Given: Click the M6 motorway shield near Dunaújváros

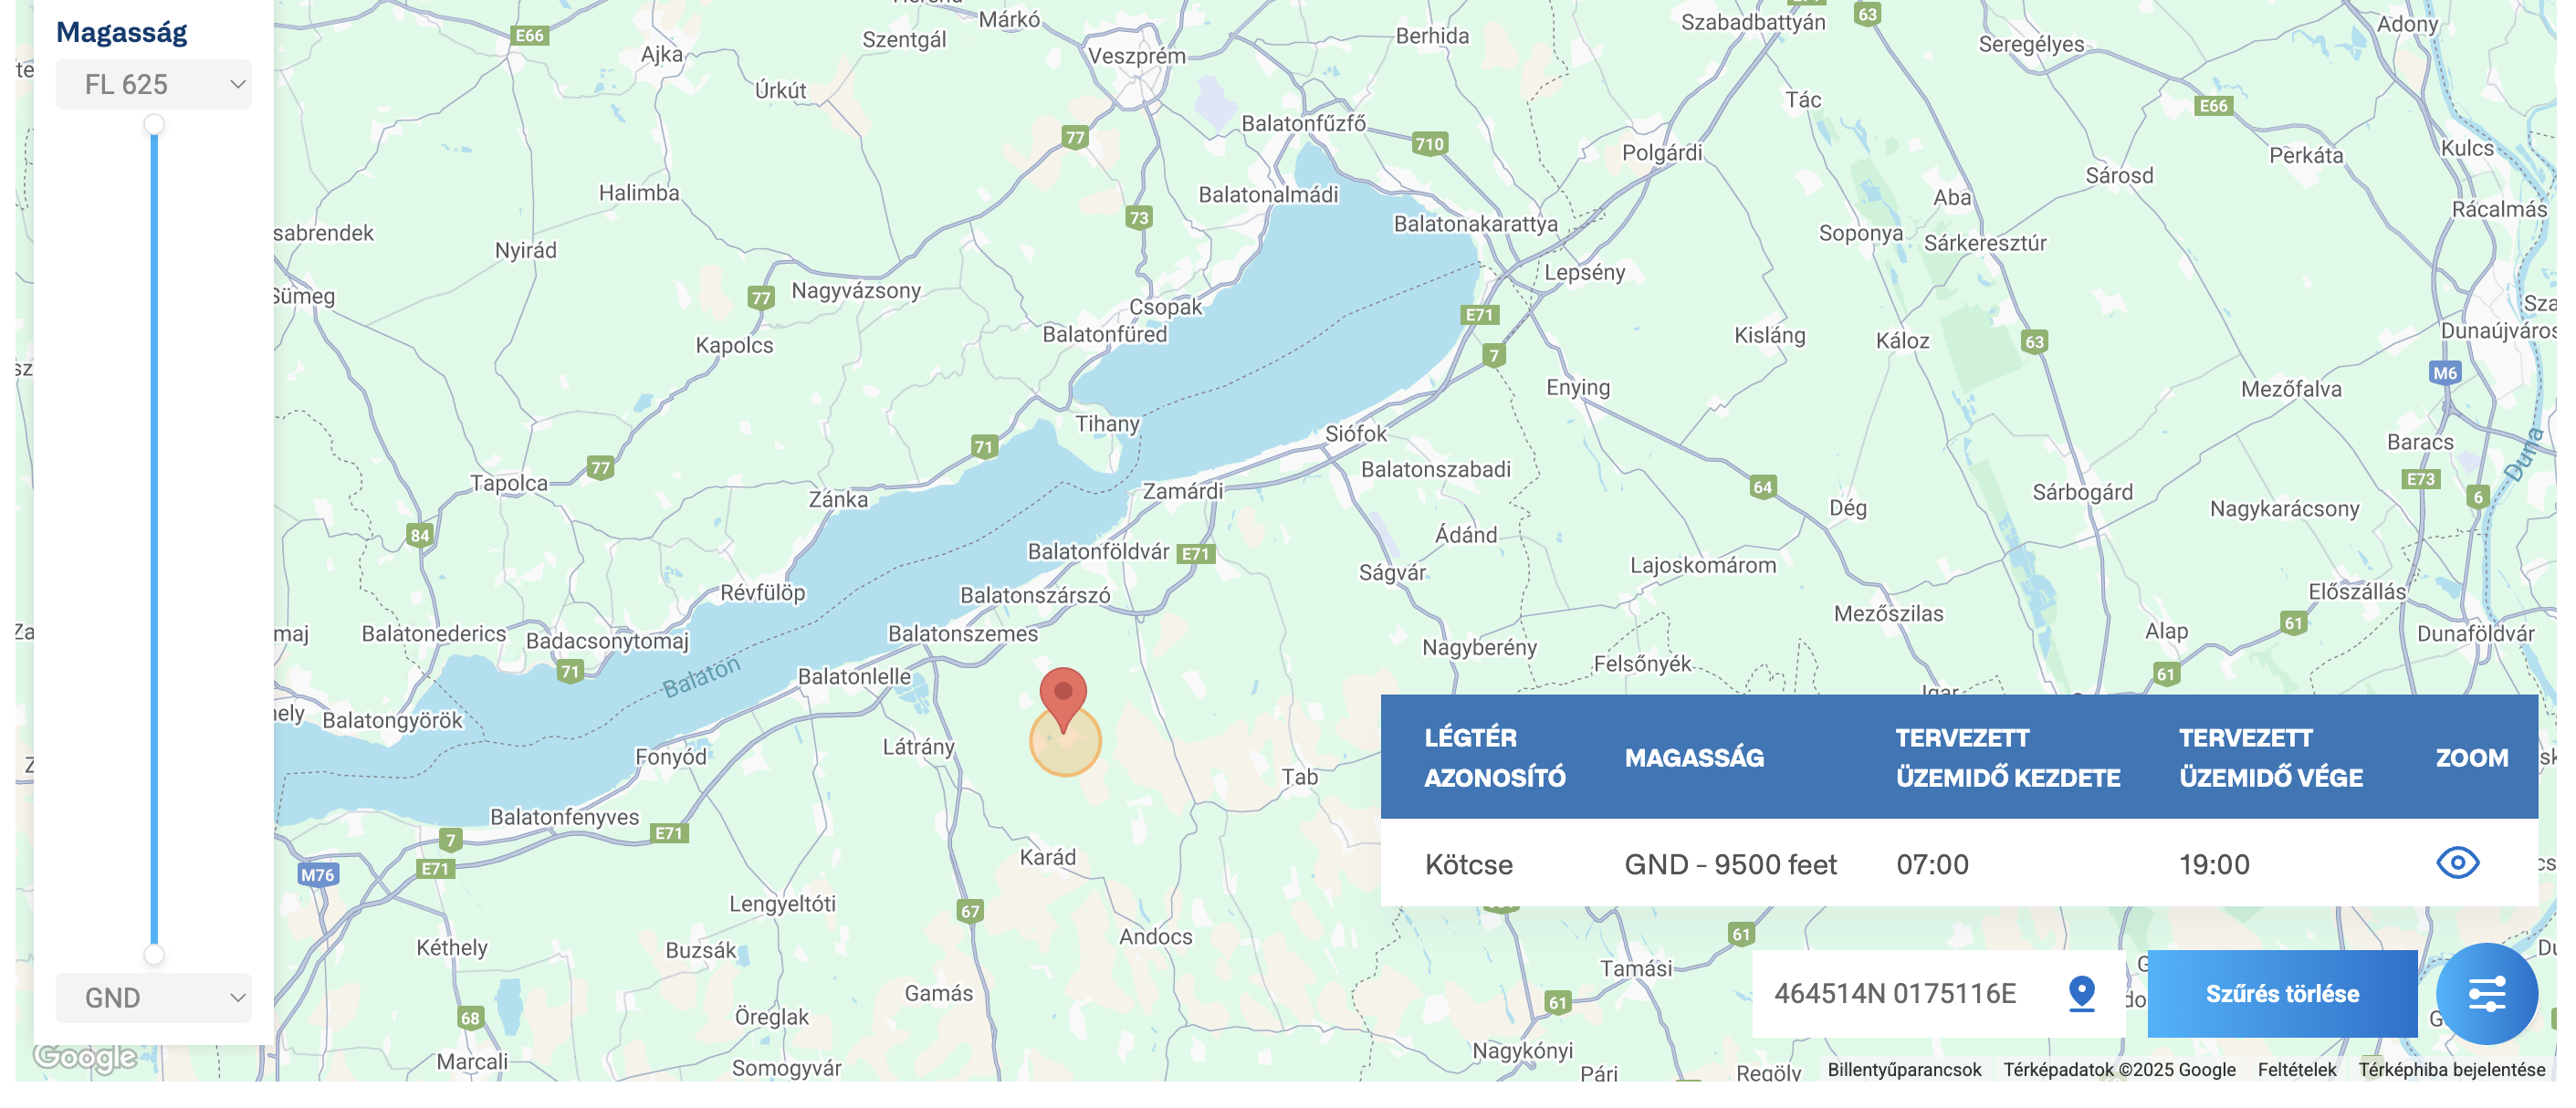Looking at the screenshot, I should click(2444, 373).
